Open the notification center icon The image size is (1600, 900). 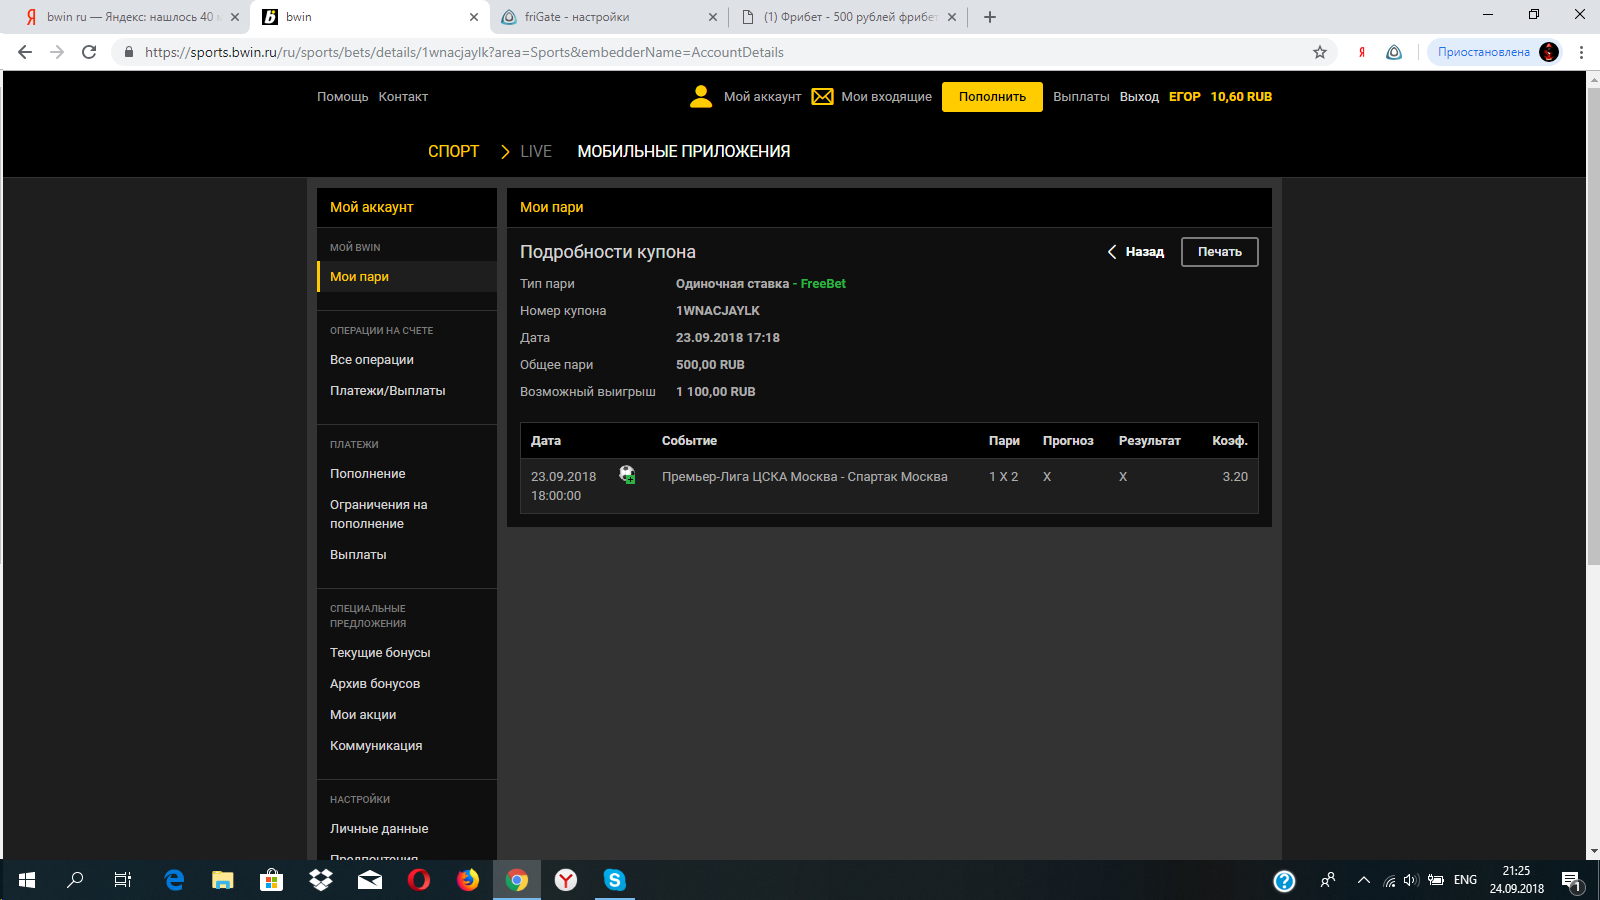pyautogui.click(x=1571, y=881)
